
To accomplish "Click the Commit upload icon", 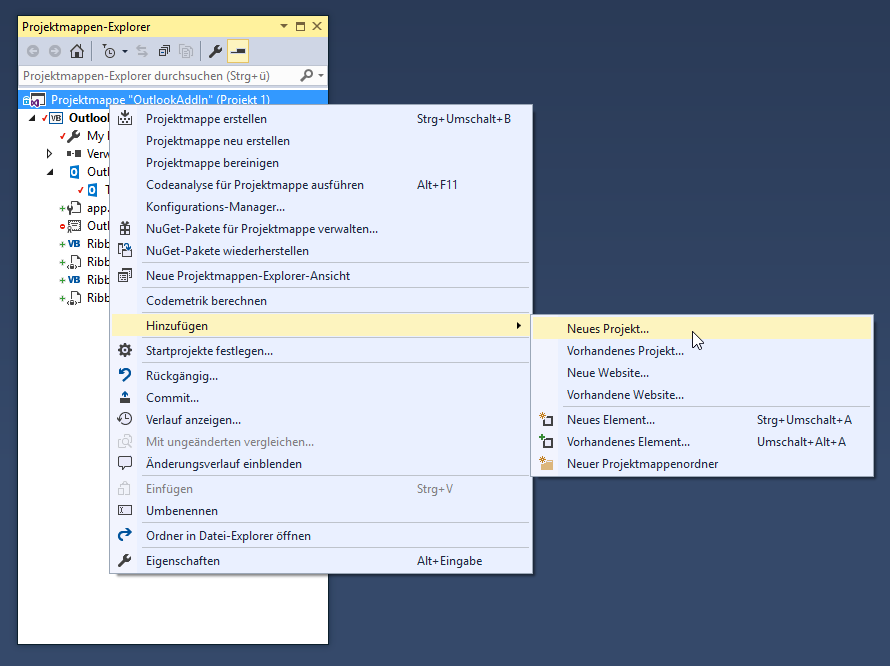I will (x=125, y=397).
